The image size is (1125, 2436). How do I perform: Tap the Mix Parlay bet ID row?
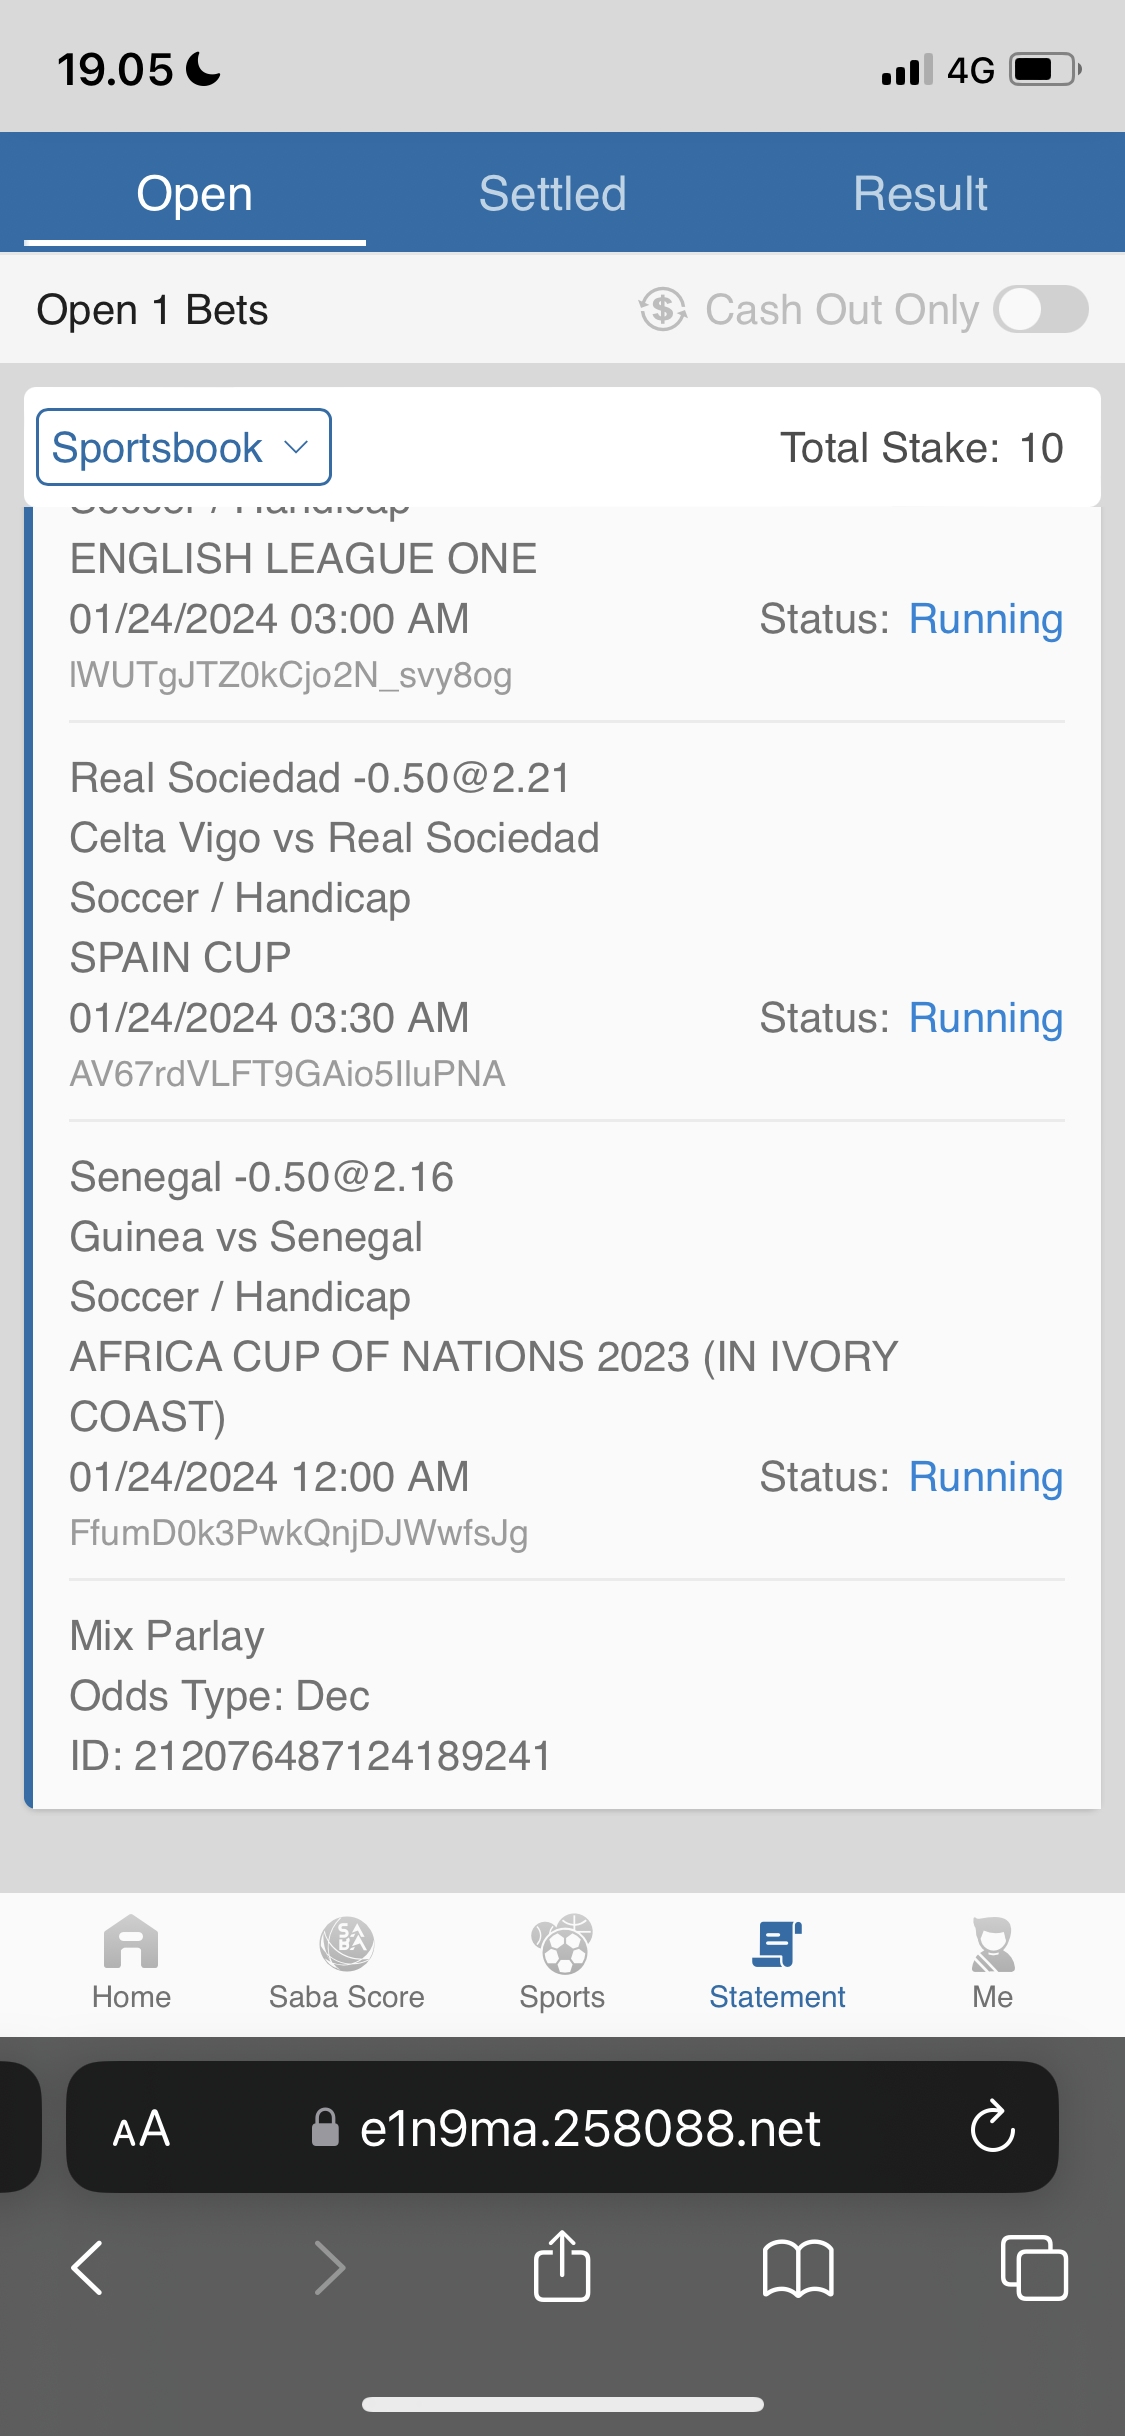pyautogui.click(x=310, y=1756)
